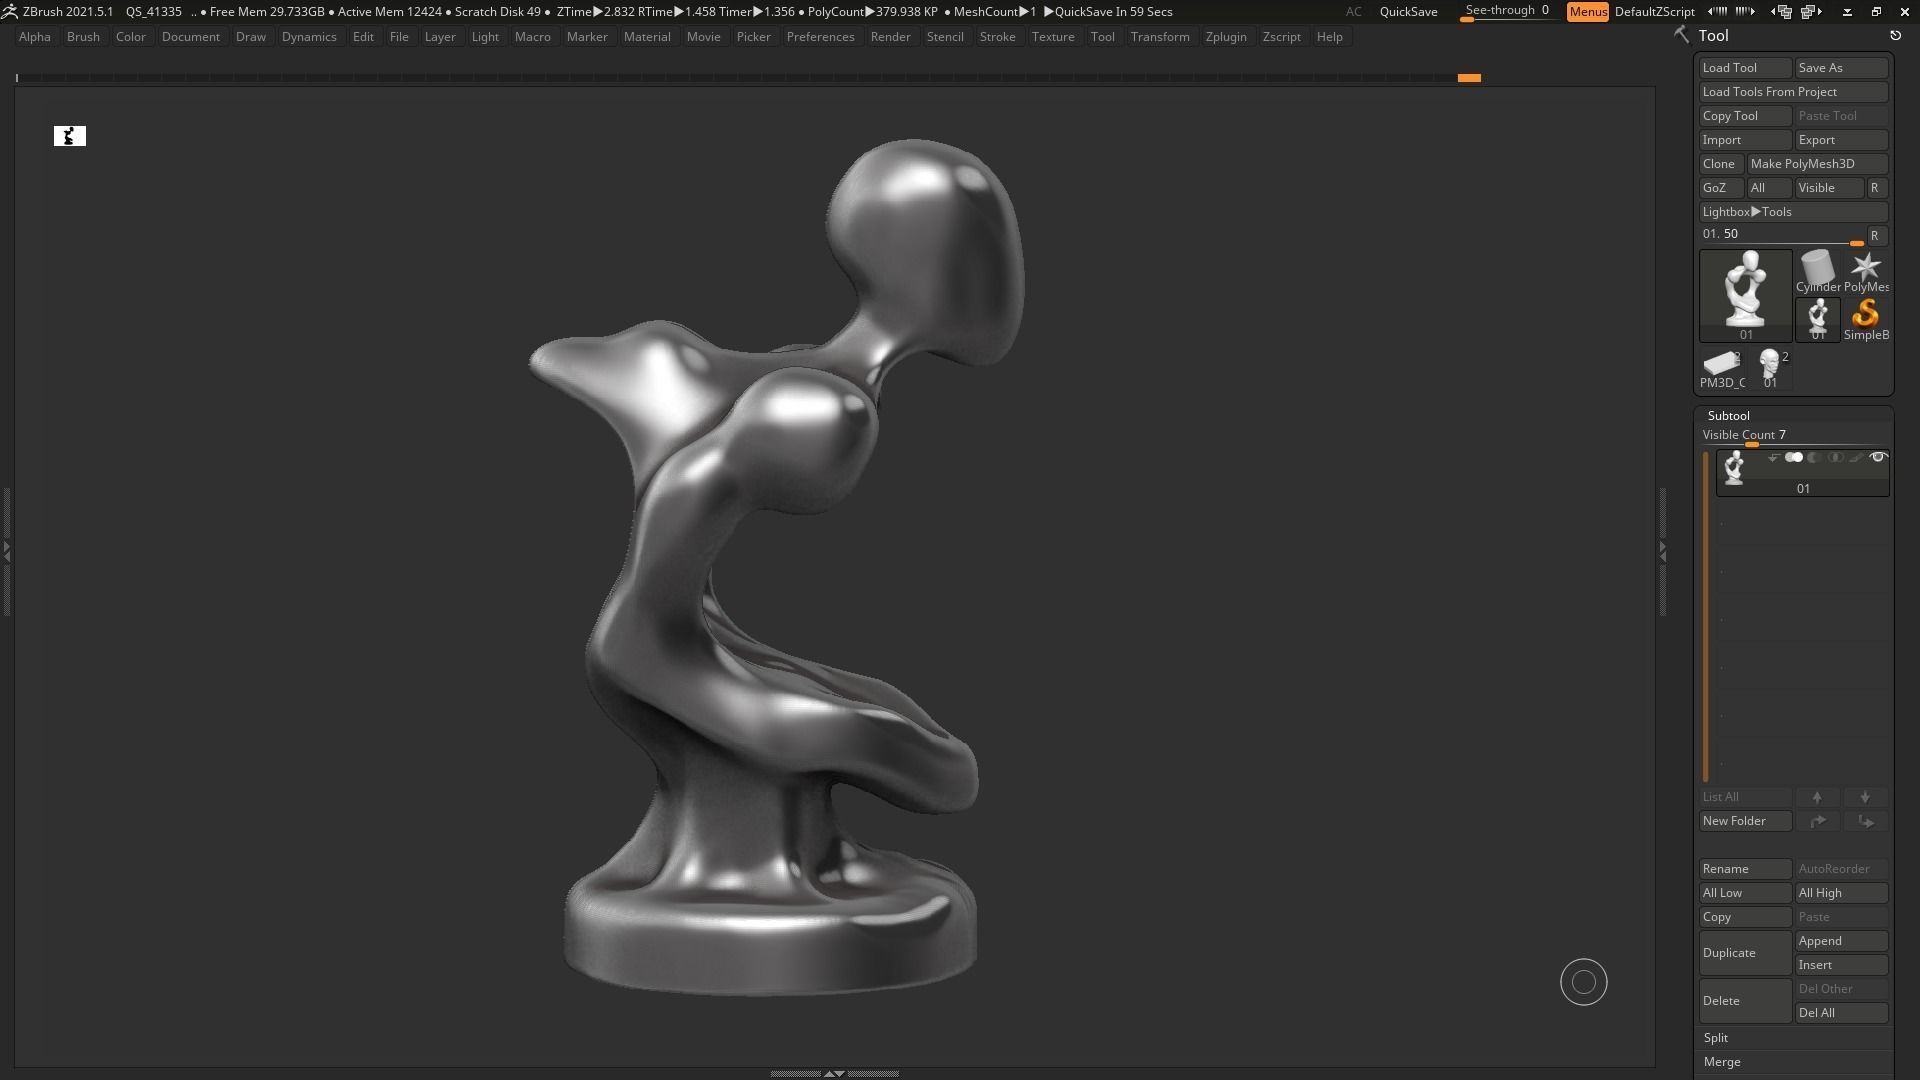
Task: Click the Tool palette circular dock icon
Action: click(x=1895, y=35)
